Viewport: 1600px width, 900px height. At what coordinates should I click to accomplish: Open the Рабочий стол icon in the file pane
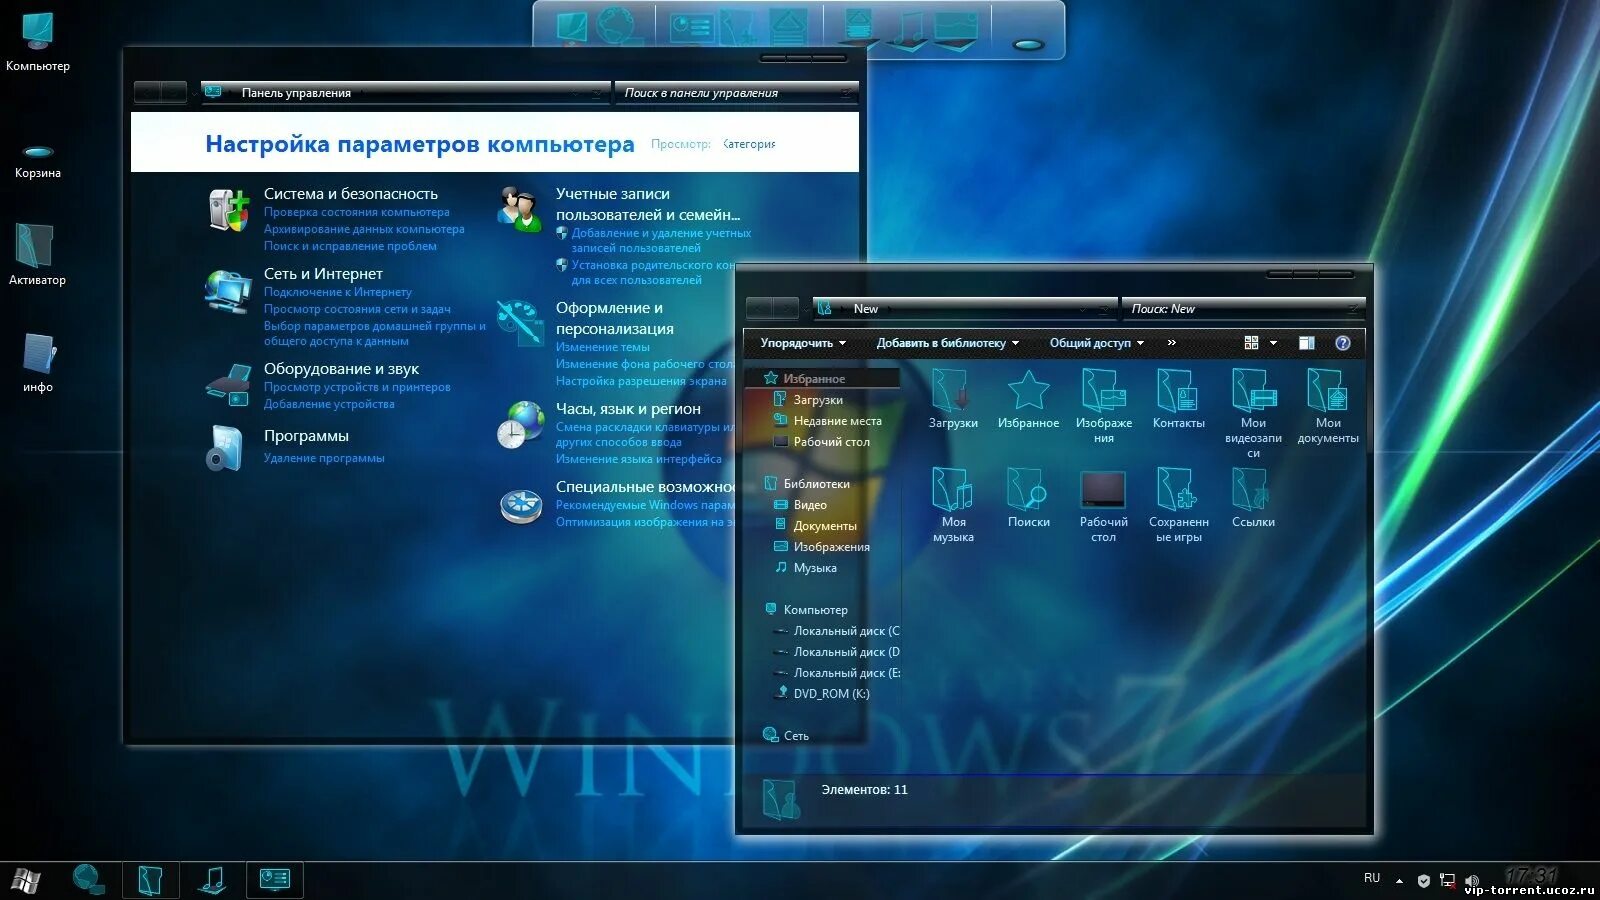(x=1103, y=491)
